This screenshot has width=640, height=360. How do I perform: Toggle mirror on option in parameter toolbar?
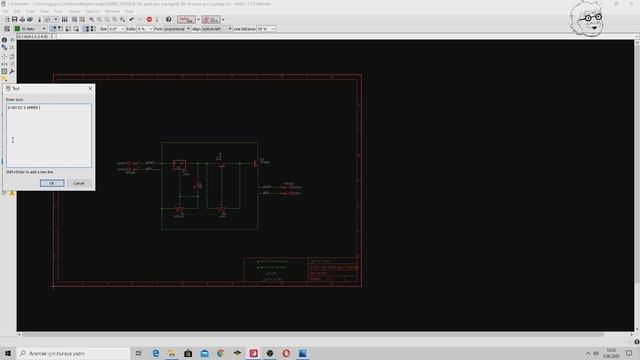93,29
